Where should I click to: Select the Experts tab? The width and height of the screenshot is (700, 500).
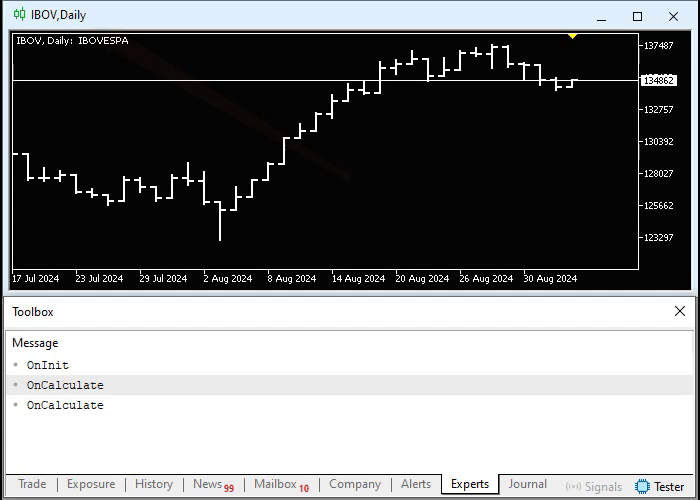470,484
